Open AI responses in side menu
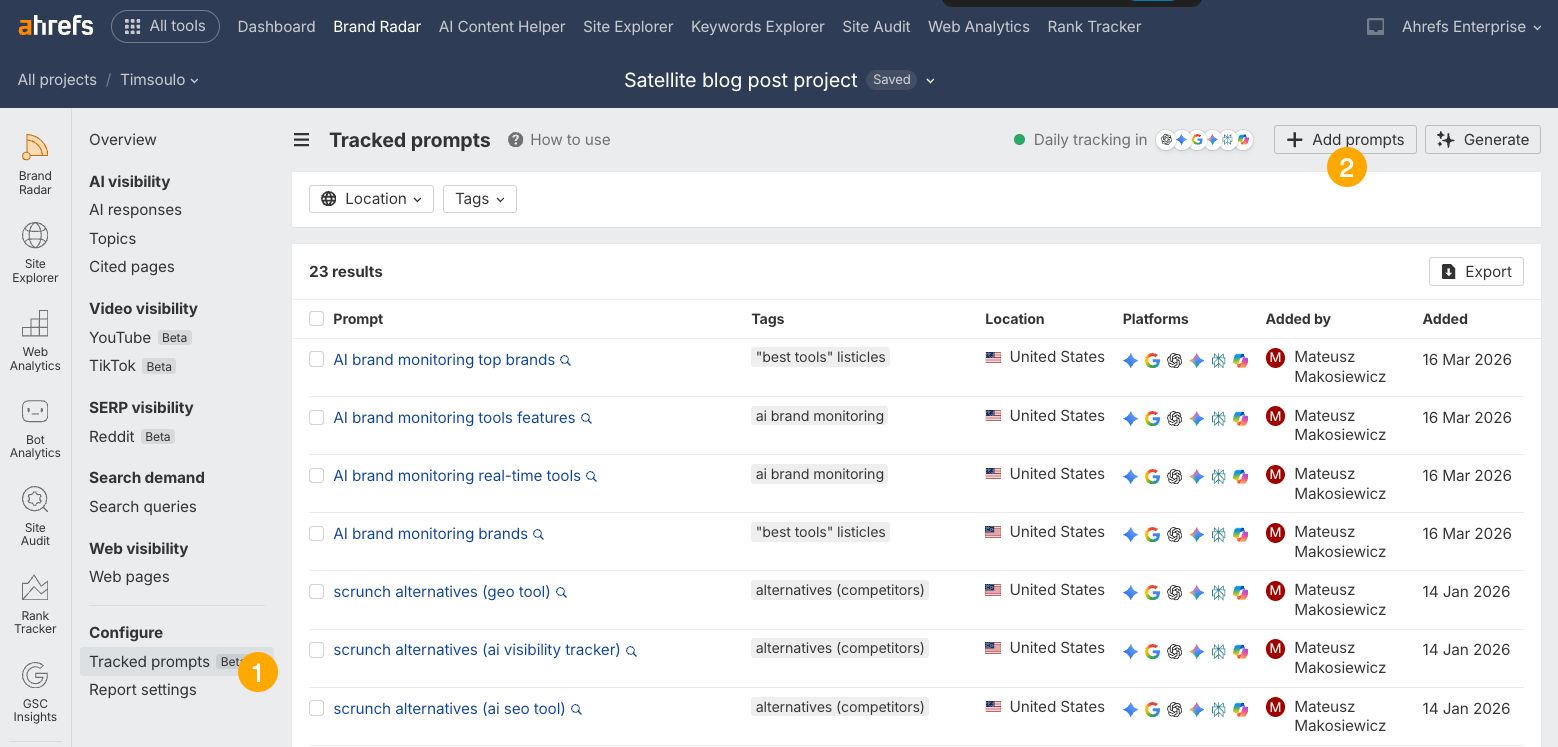This screenshot has height=747, width=1558. click(x=135, y=210)
